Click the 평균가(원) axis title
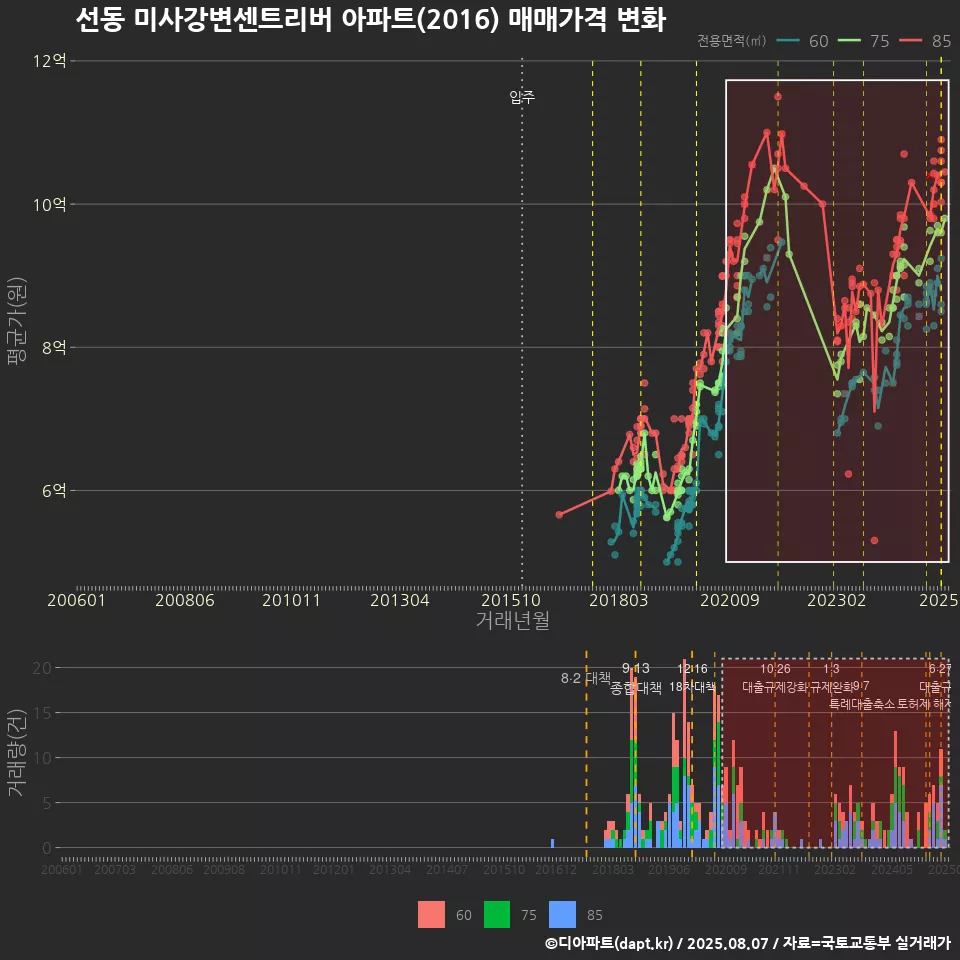The height and width of the screenshot is (960, 960). pos(17,321)
